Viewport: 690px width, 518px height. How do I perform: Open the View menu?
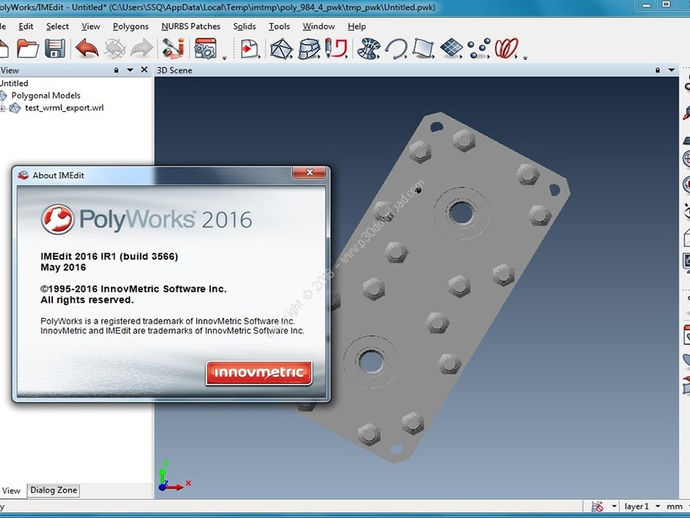tap(91, 26)
